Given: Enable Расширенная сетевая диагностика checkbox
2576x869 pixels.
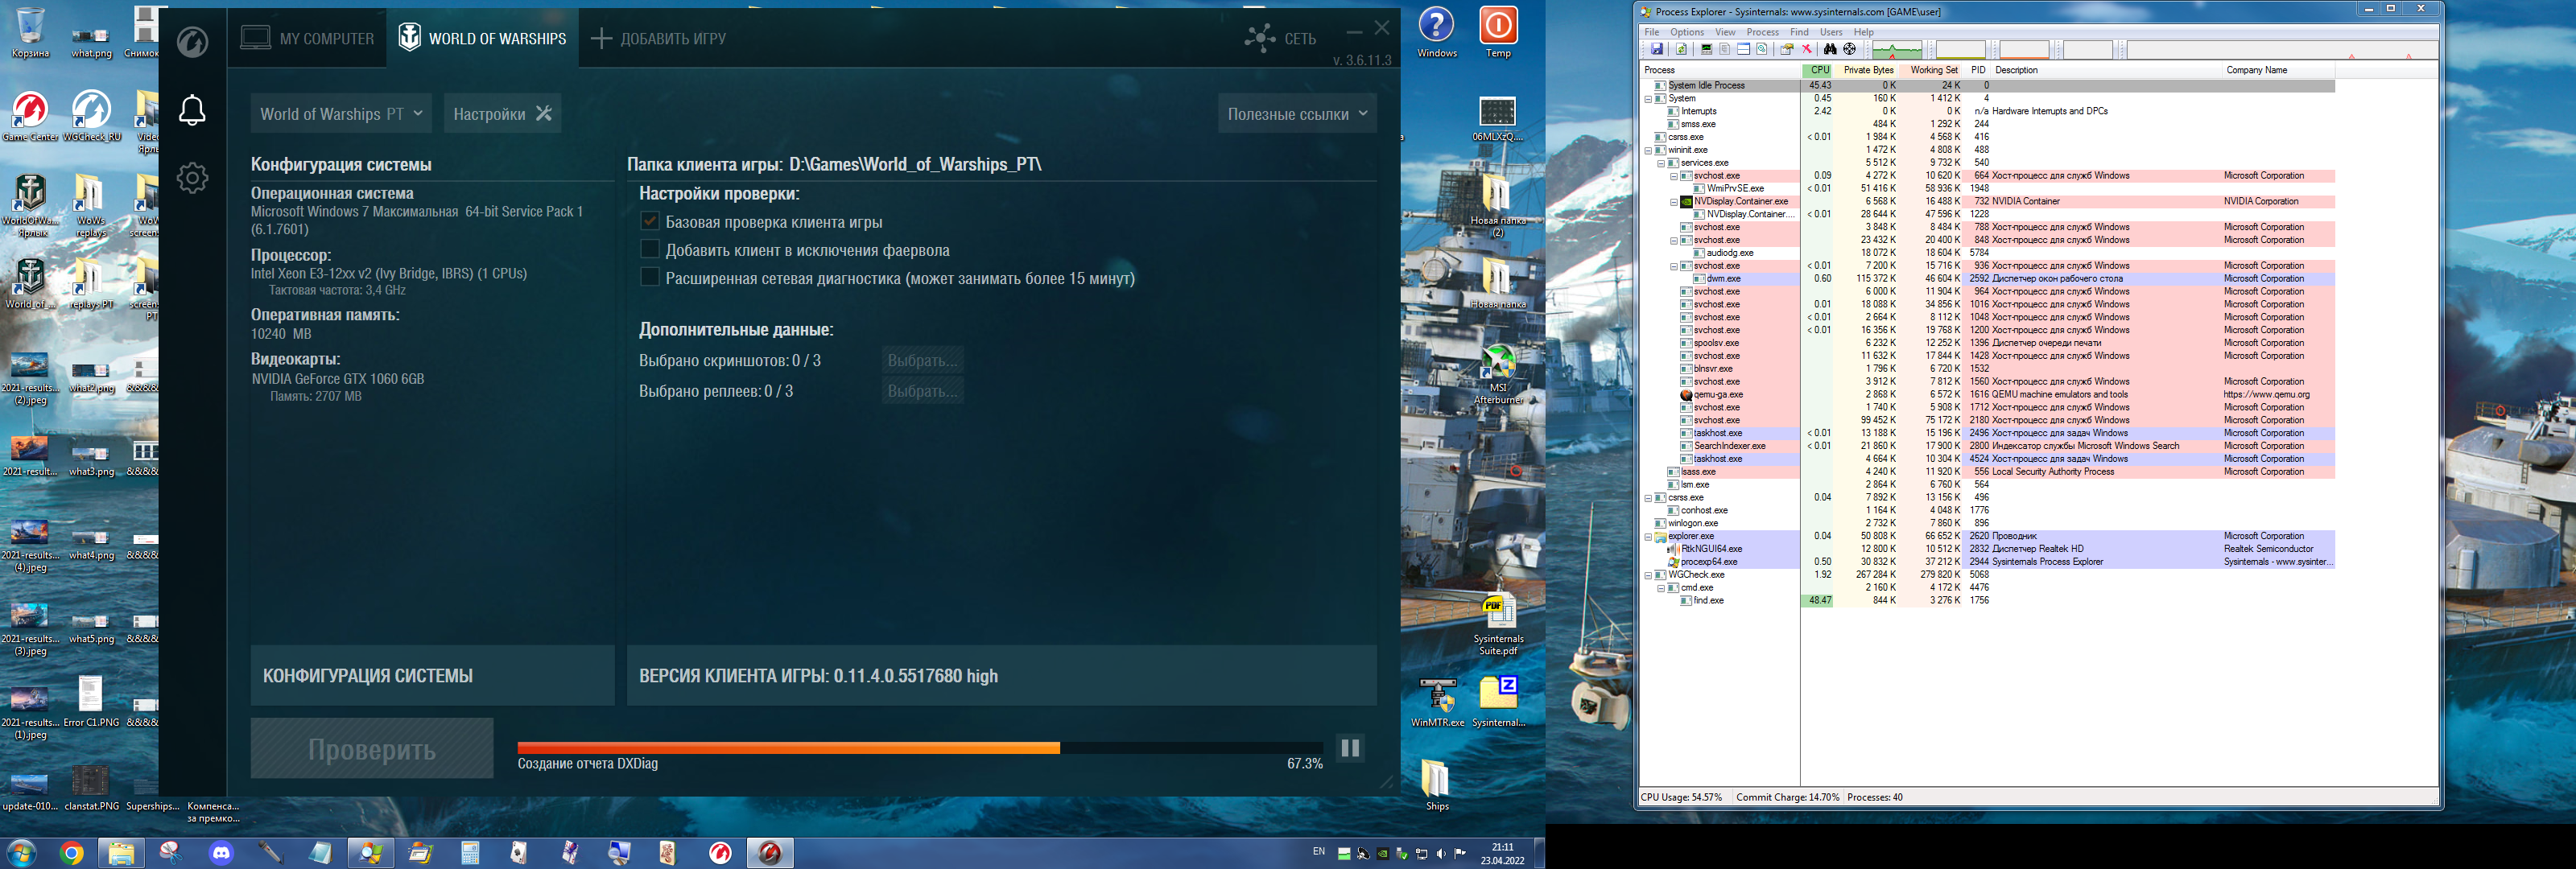Looking at the screenshot, I should [x=650, y=277].
